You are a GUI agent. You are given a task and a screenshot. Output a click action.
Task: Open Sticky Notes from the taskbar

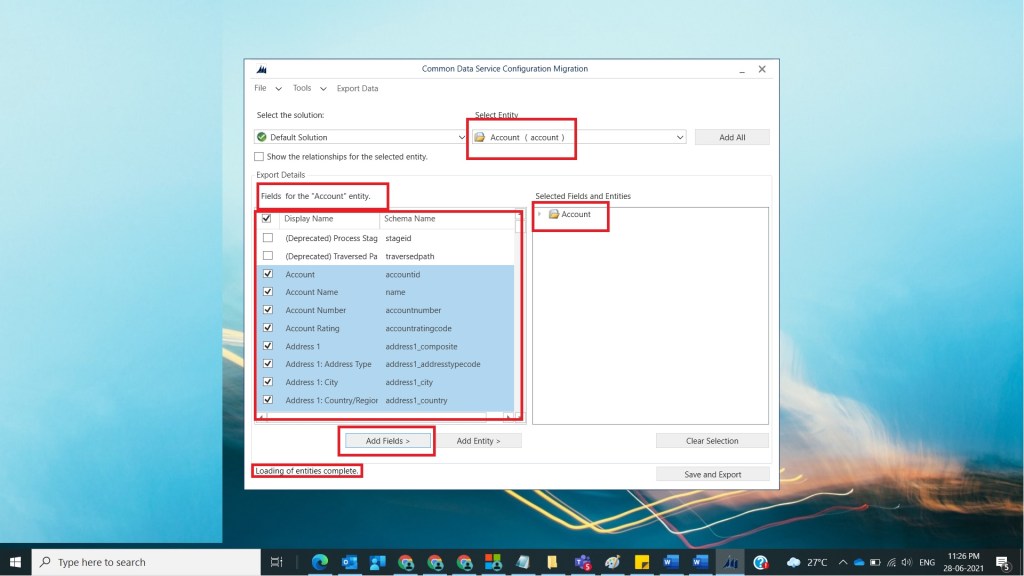pos(642,562)
